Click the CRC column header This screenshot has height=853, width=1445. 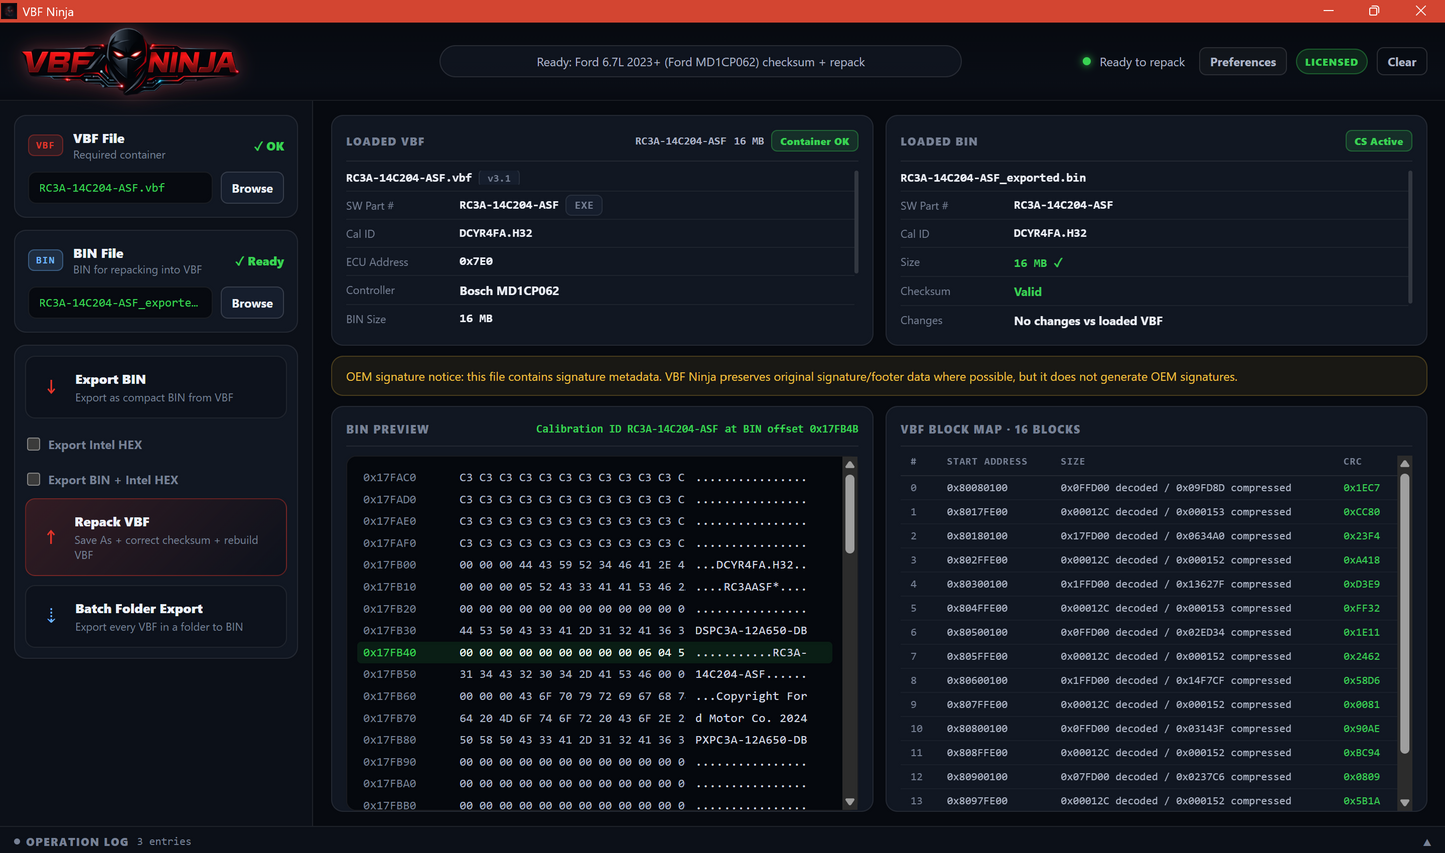1352,461
